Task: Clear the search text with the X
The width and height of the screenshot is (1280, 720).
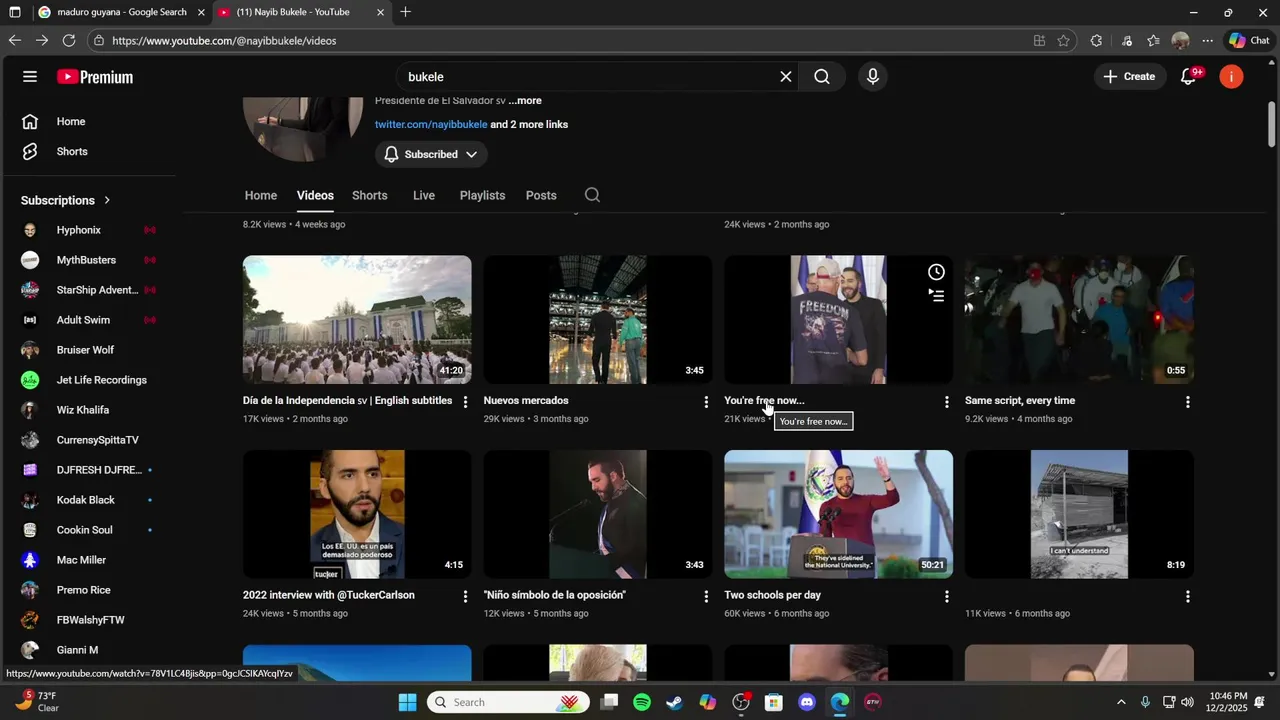Action: [x=786, y=77]
